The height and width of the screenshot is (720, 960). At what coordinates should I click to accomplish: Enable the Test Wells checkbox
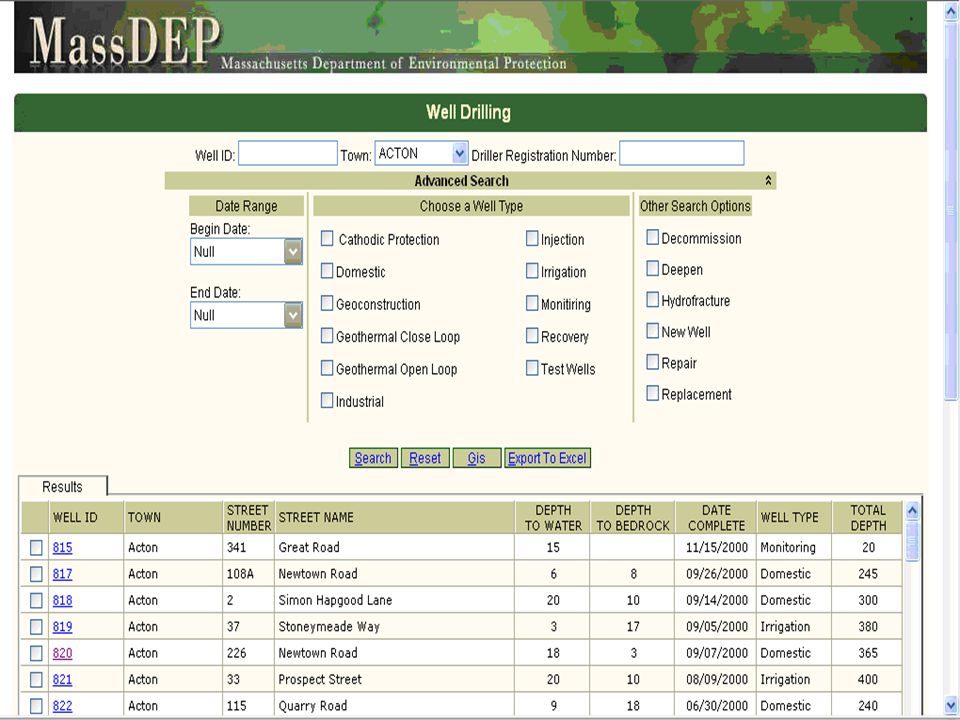[x=532, y=369]
